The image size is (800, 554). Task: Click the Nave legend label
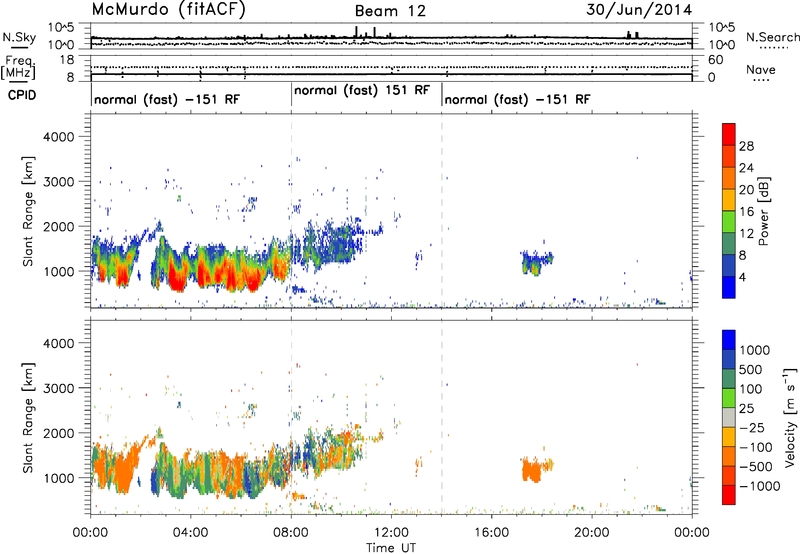point(761,70)
